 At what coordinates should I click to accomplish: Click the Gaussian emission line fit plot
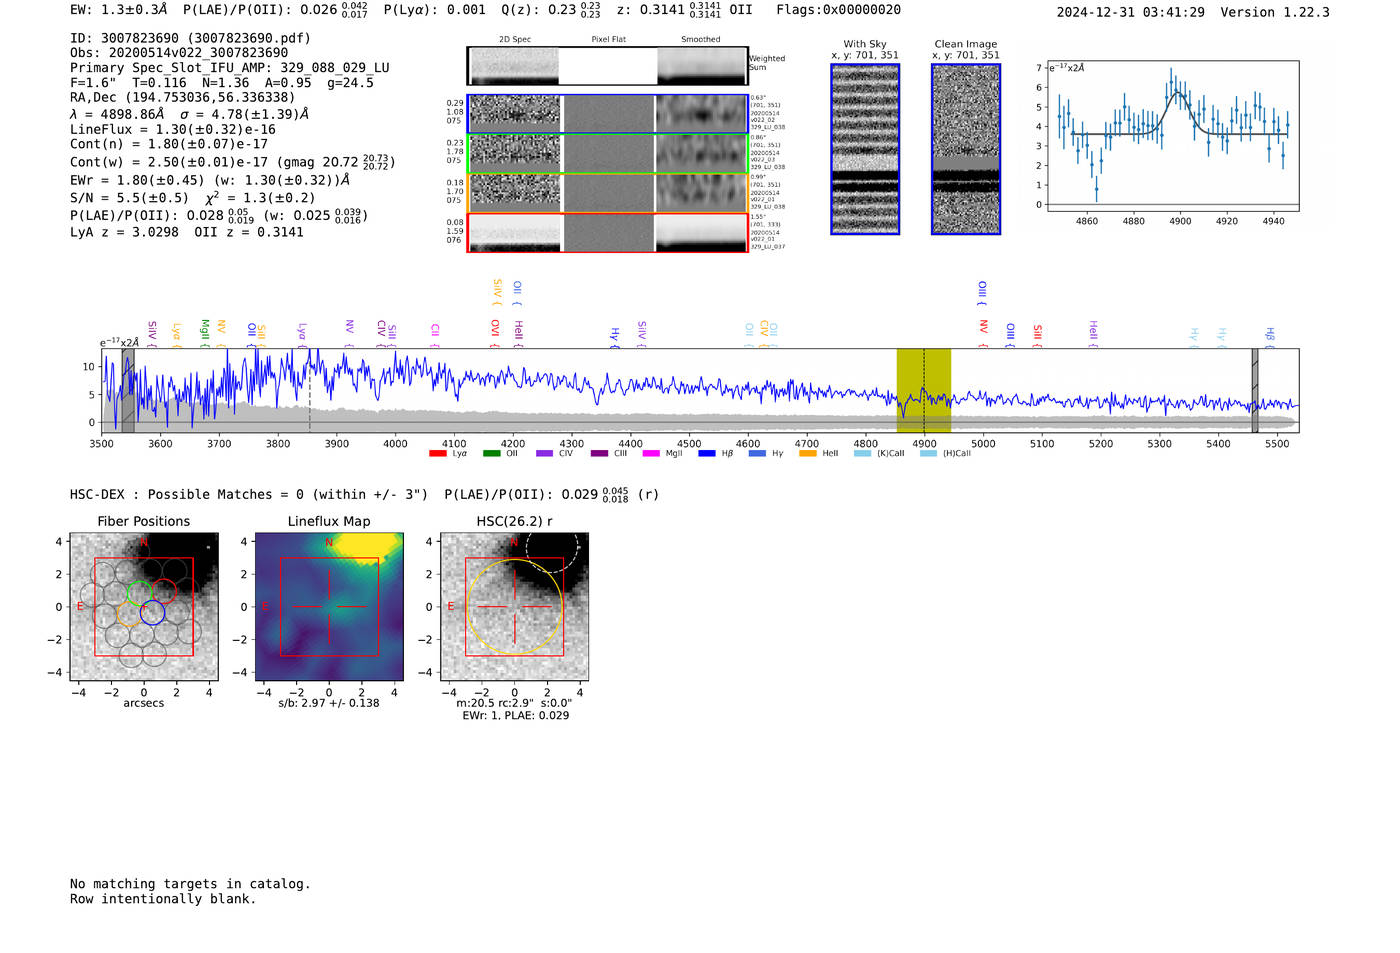(x=1172, y=136)
